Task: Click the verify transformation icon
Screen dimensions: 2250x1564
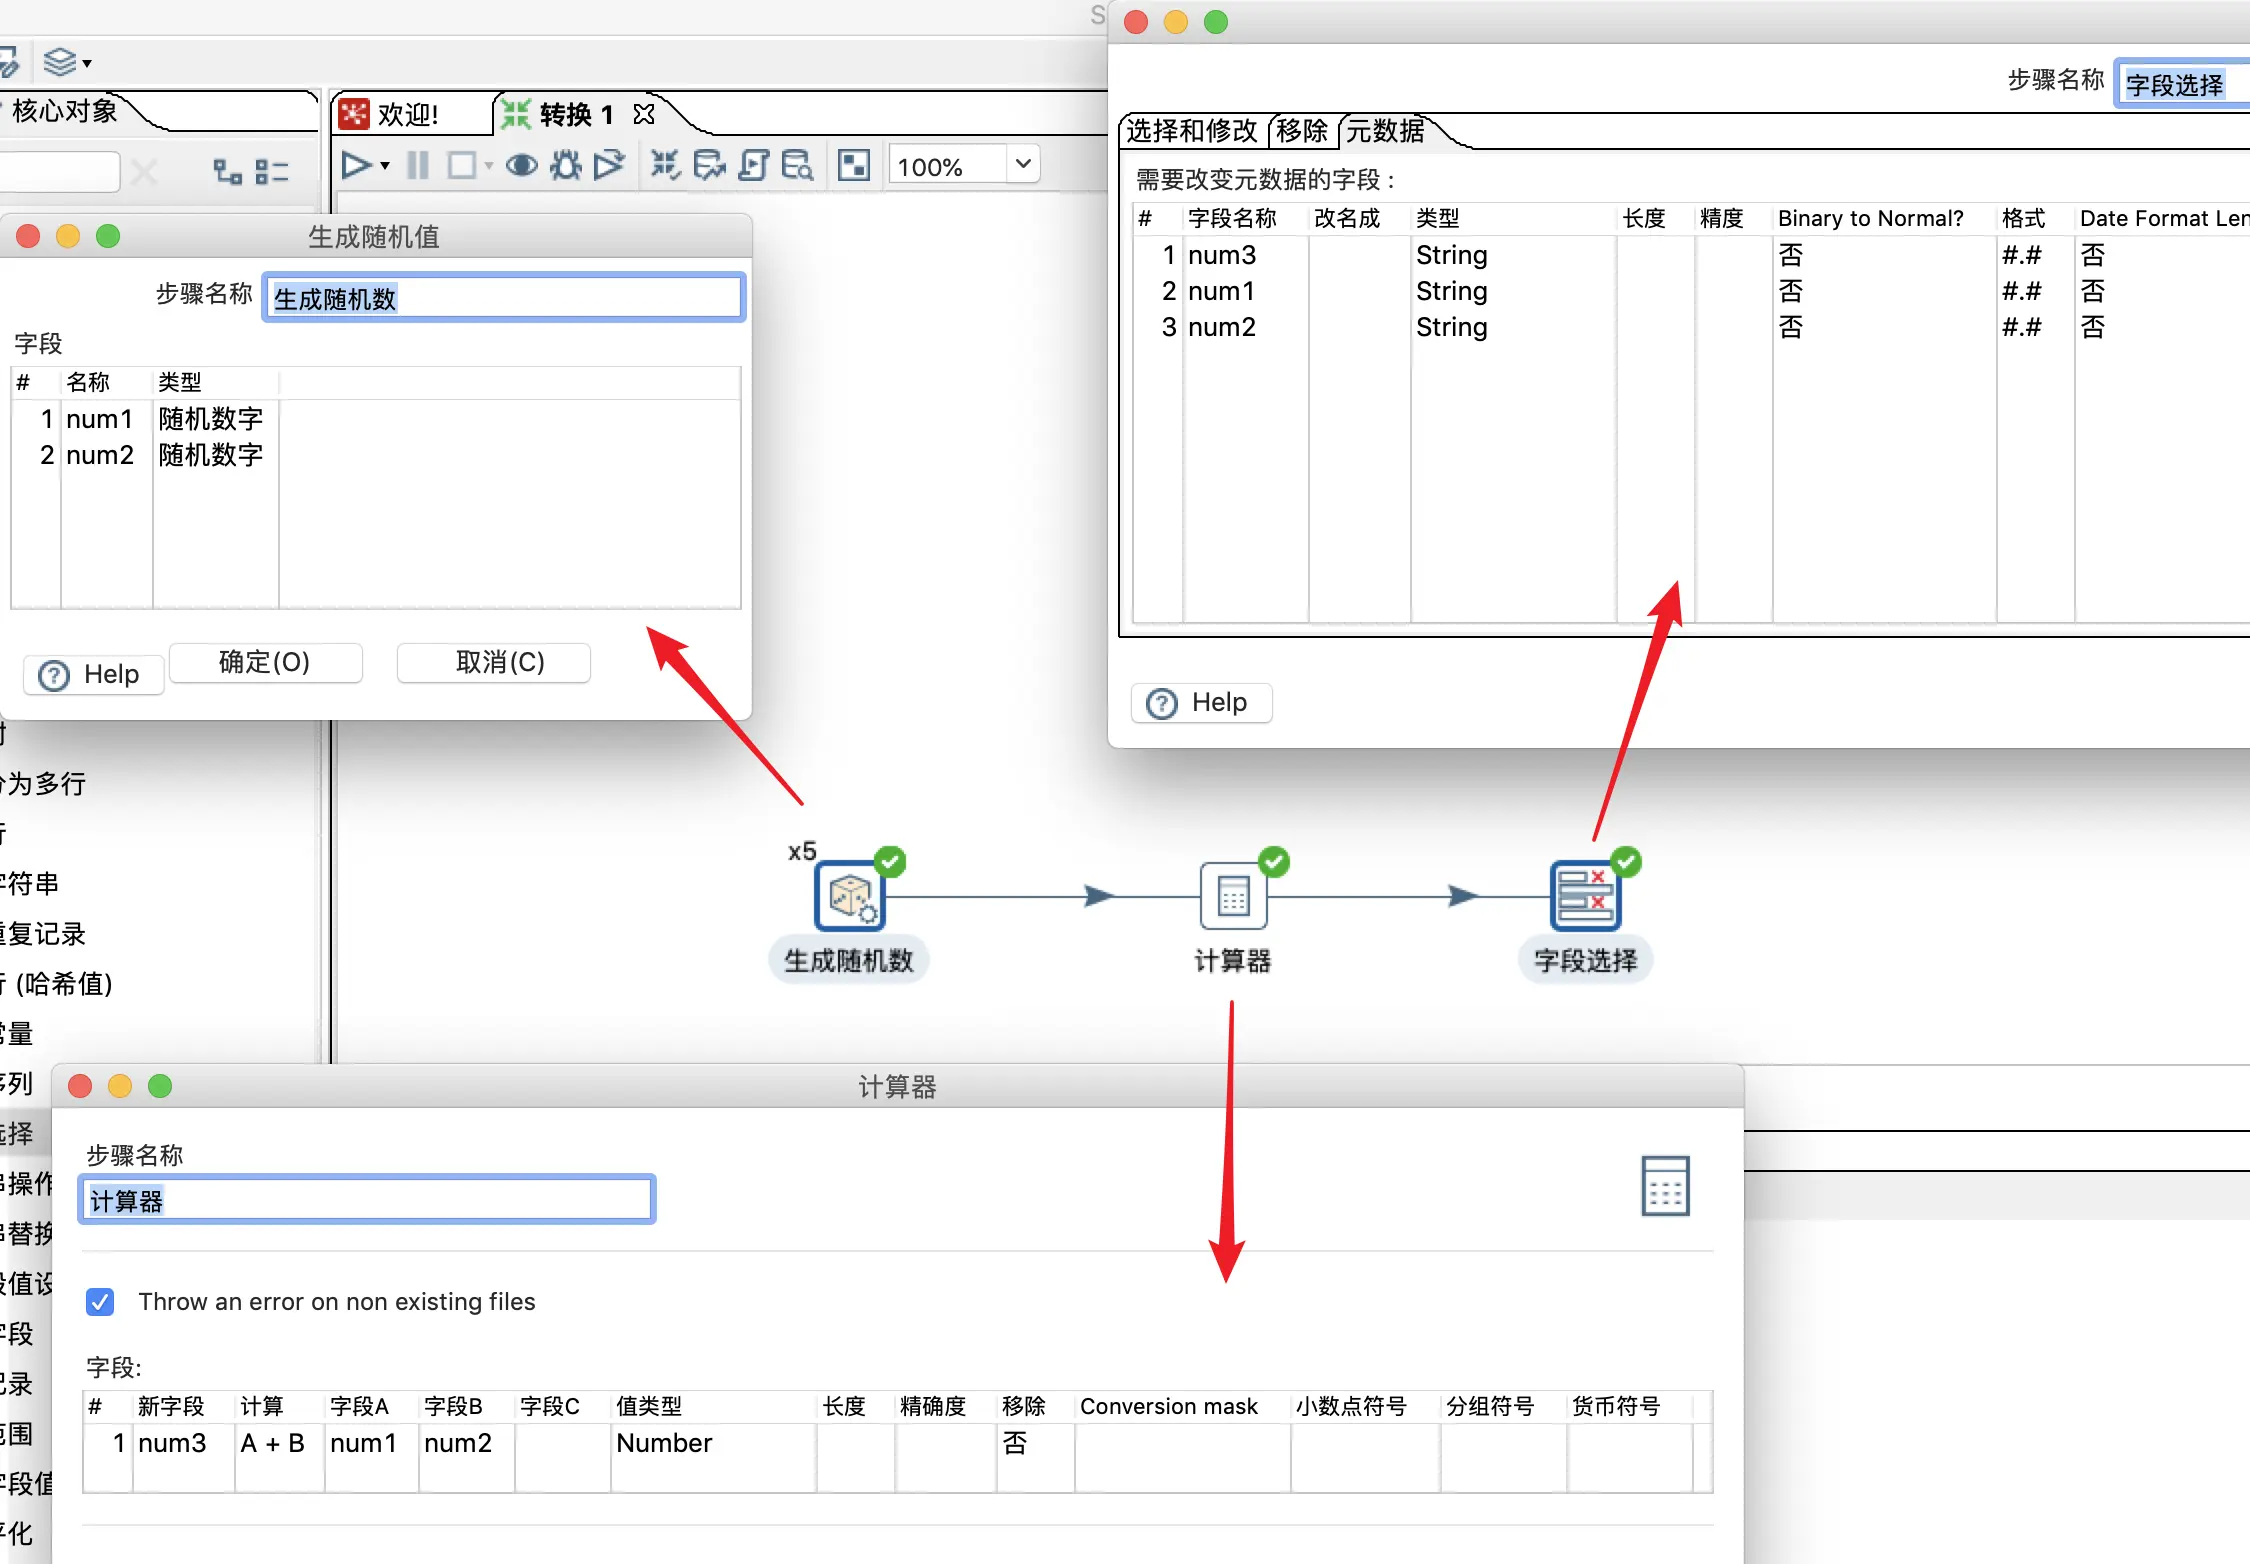Action: click(x=665, y=165)
